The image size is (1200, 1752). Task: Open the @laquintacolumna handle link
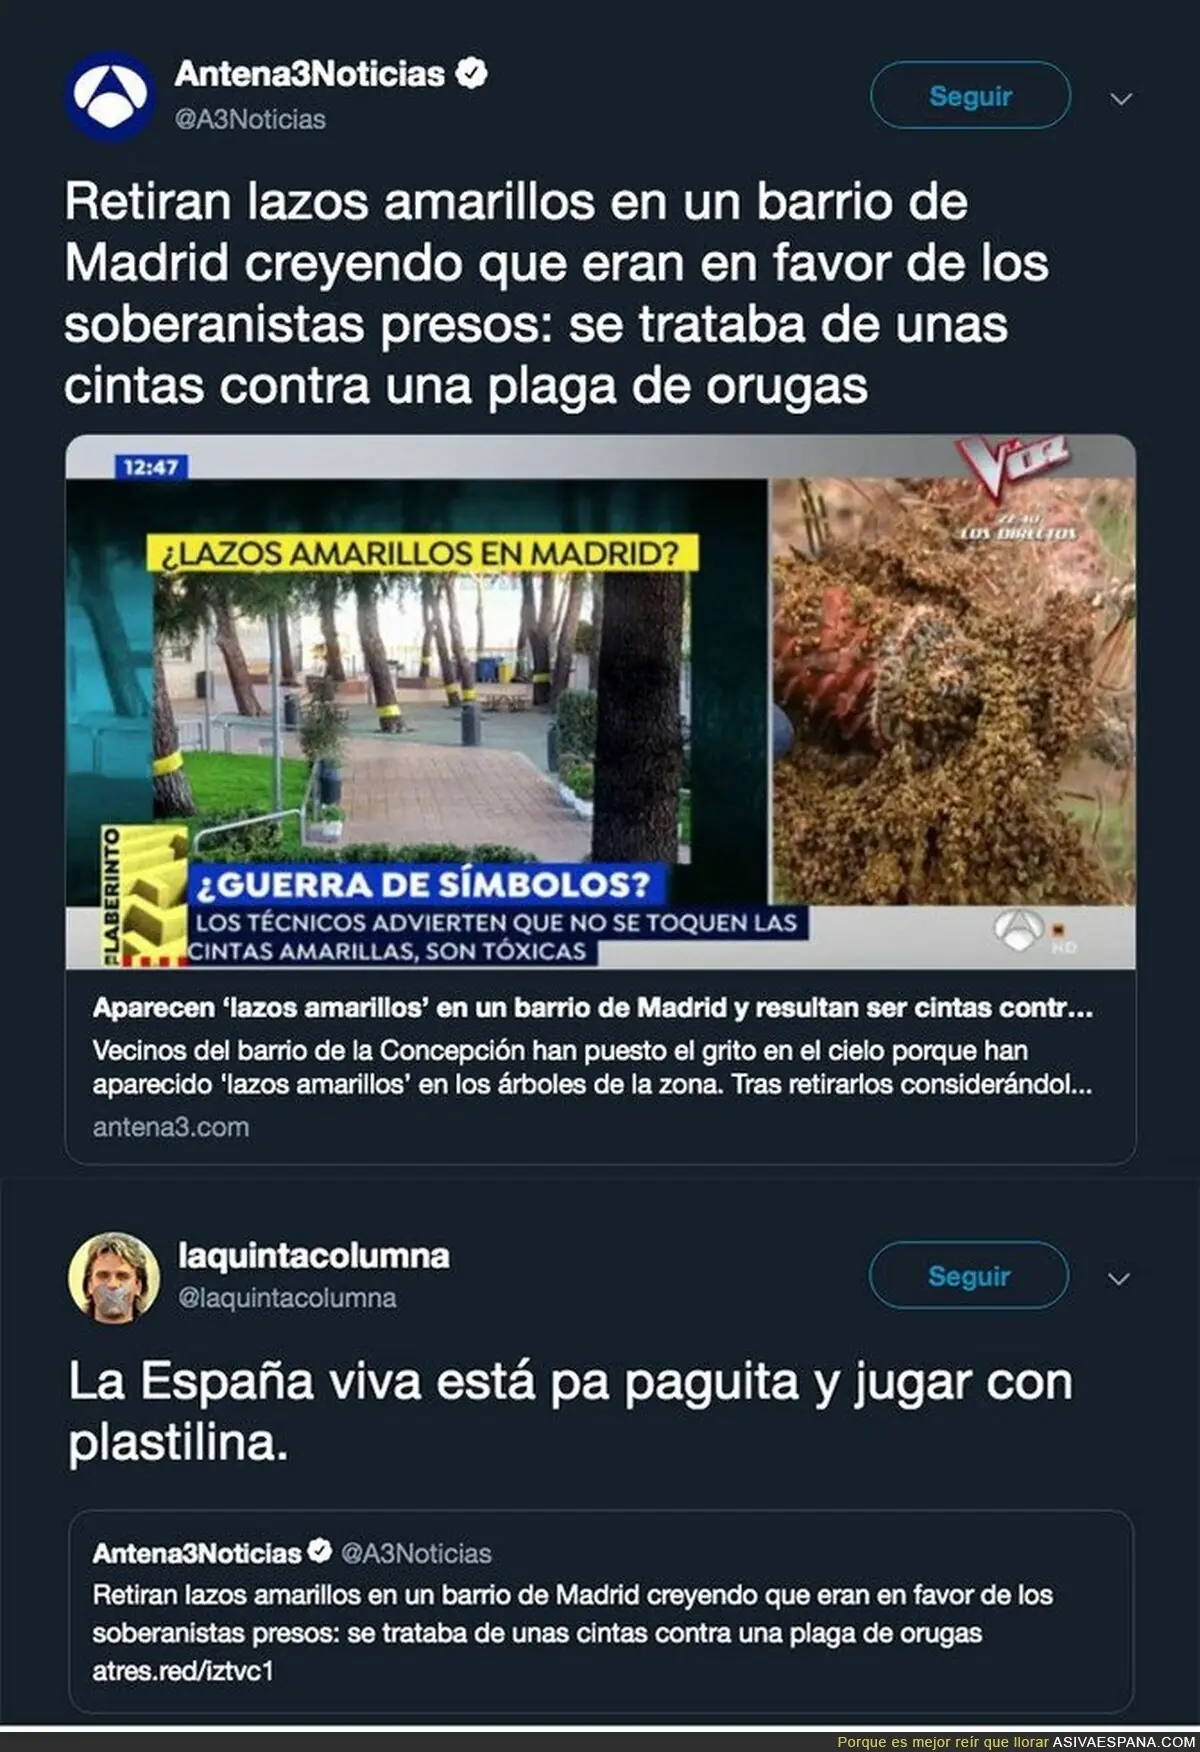pyautogui.click(x=287, y=1298)
